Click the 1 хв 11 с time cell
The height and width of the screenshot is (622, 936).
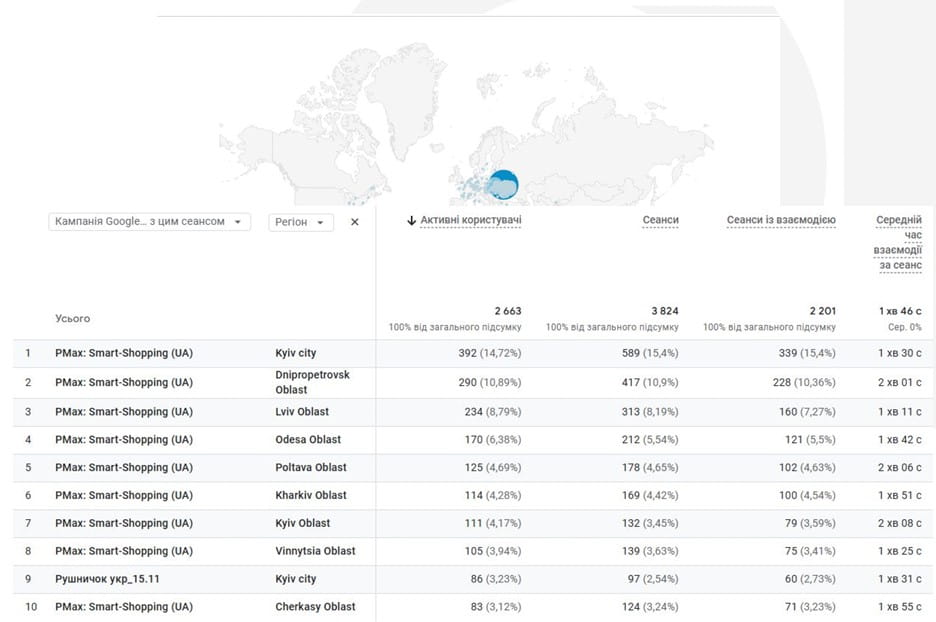900,411
